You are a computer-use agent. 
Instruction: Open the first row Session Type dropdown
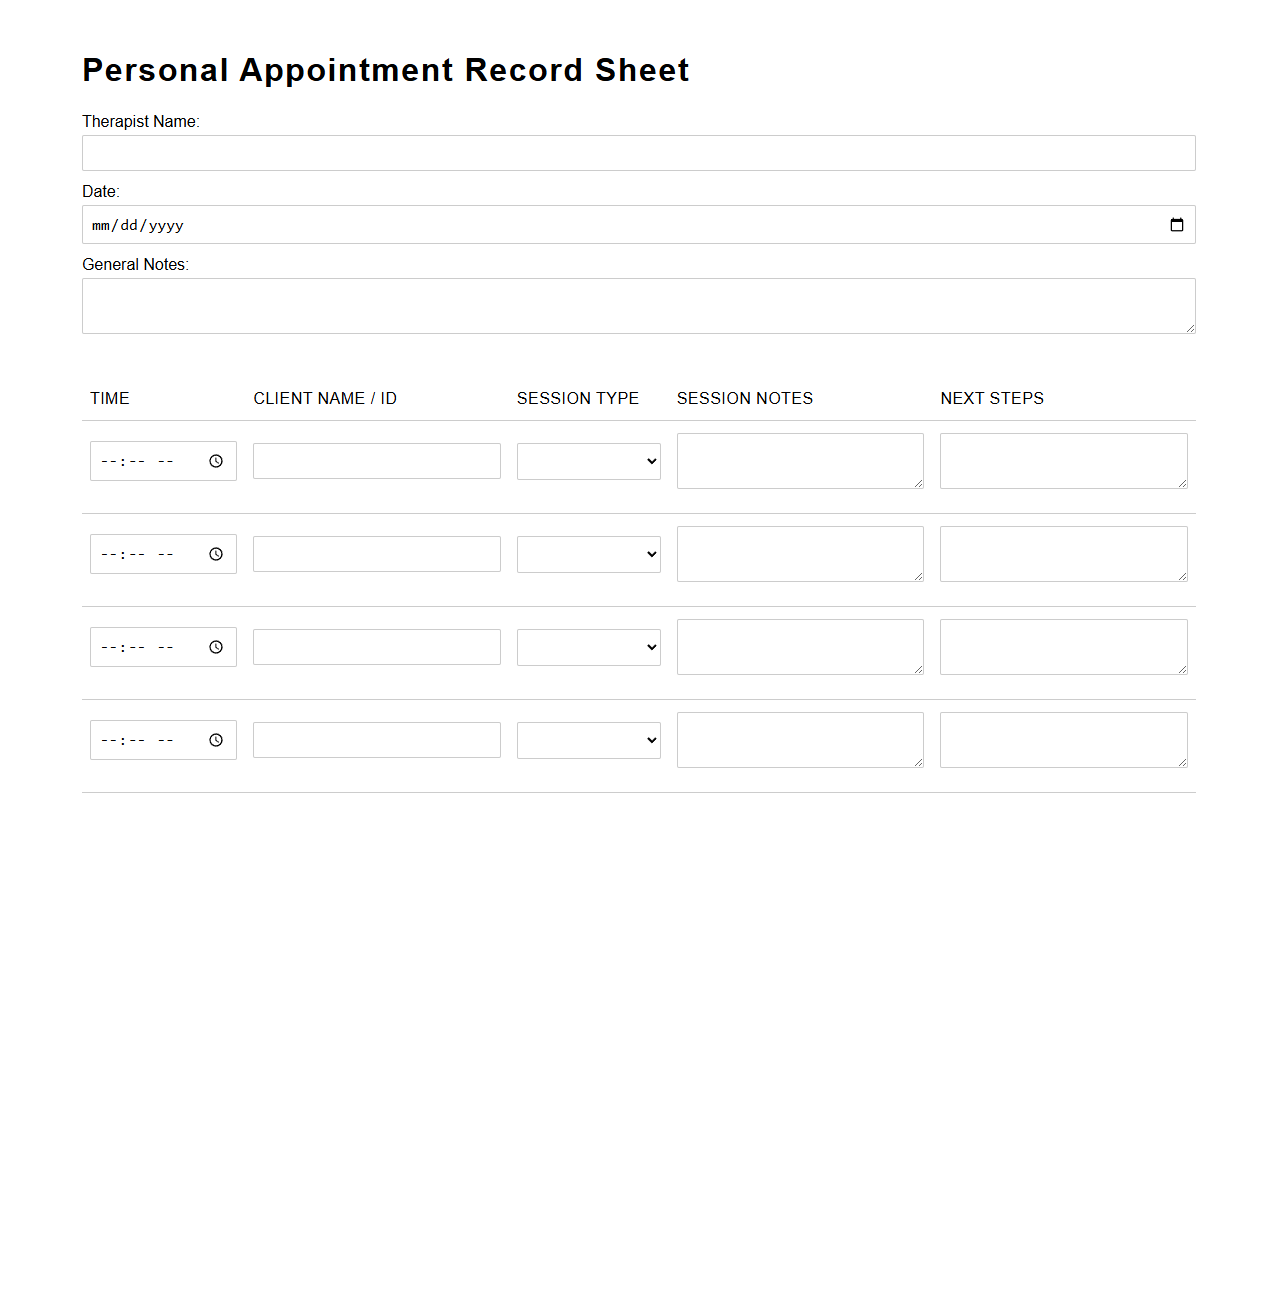click(588, 461)
